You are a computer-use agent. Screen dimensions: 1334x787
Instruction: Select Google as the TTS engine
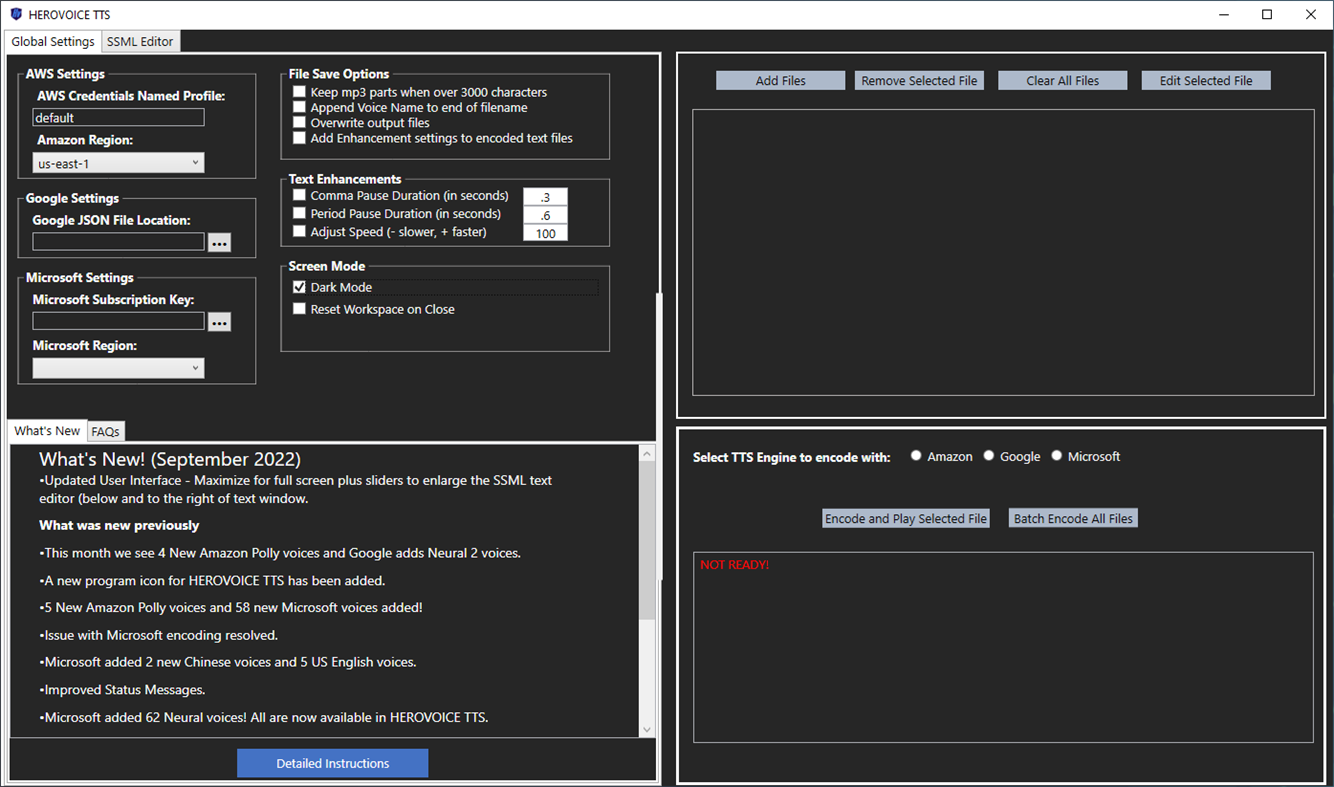point(989,455)
